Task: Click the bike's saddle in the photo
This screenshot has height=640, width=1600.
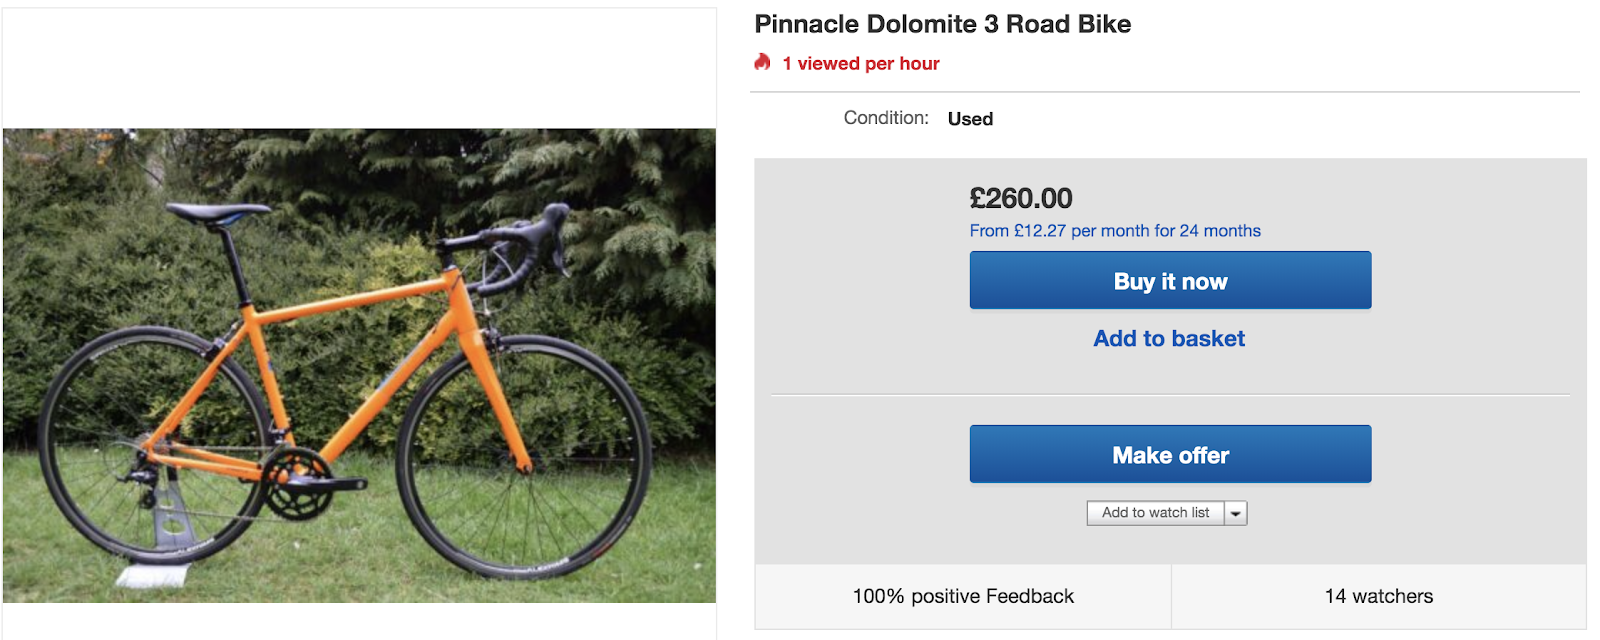Action: pos(217,212)
